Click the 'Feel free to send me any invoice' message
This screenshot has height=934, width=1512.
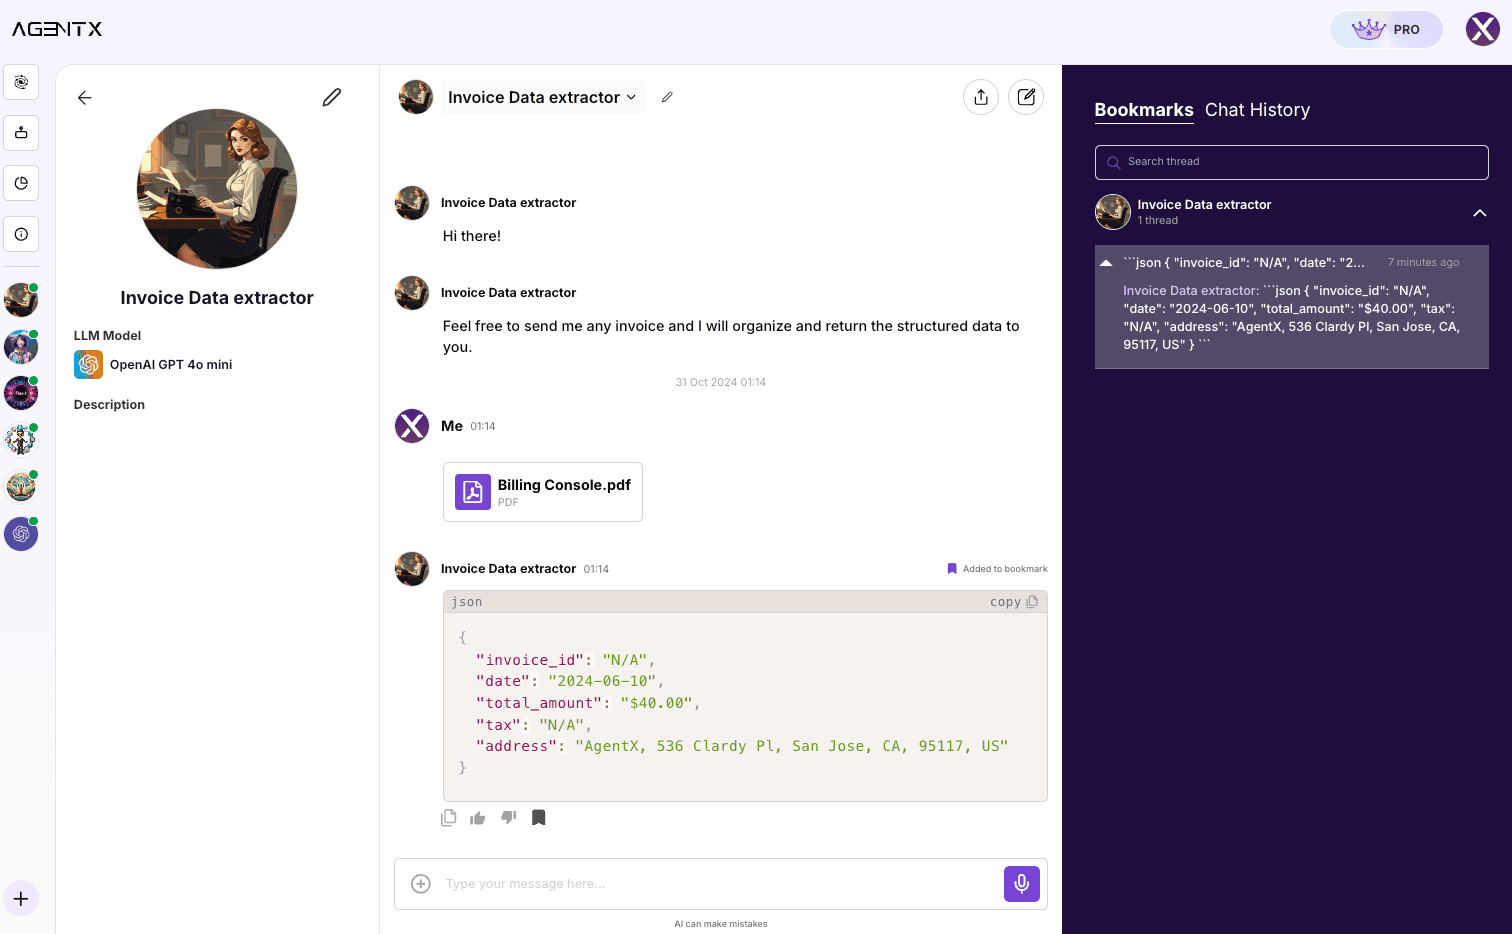coord(731,337)
